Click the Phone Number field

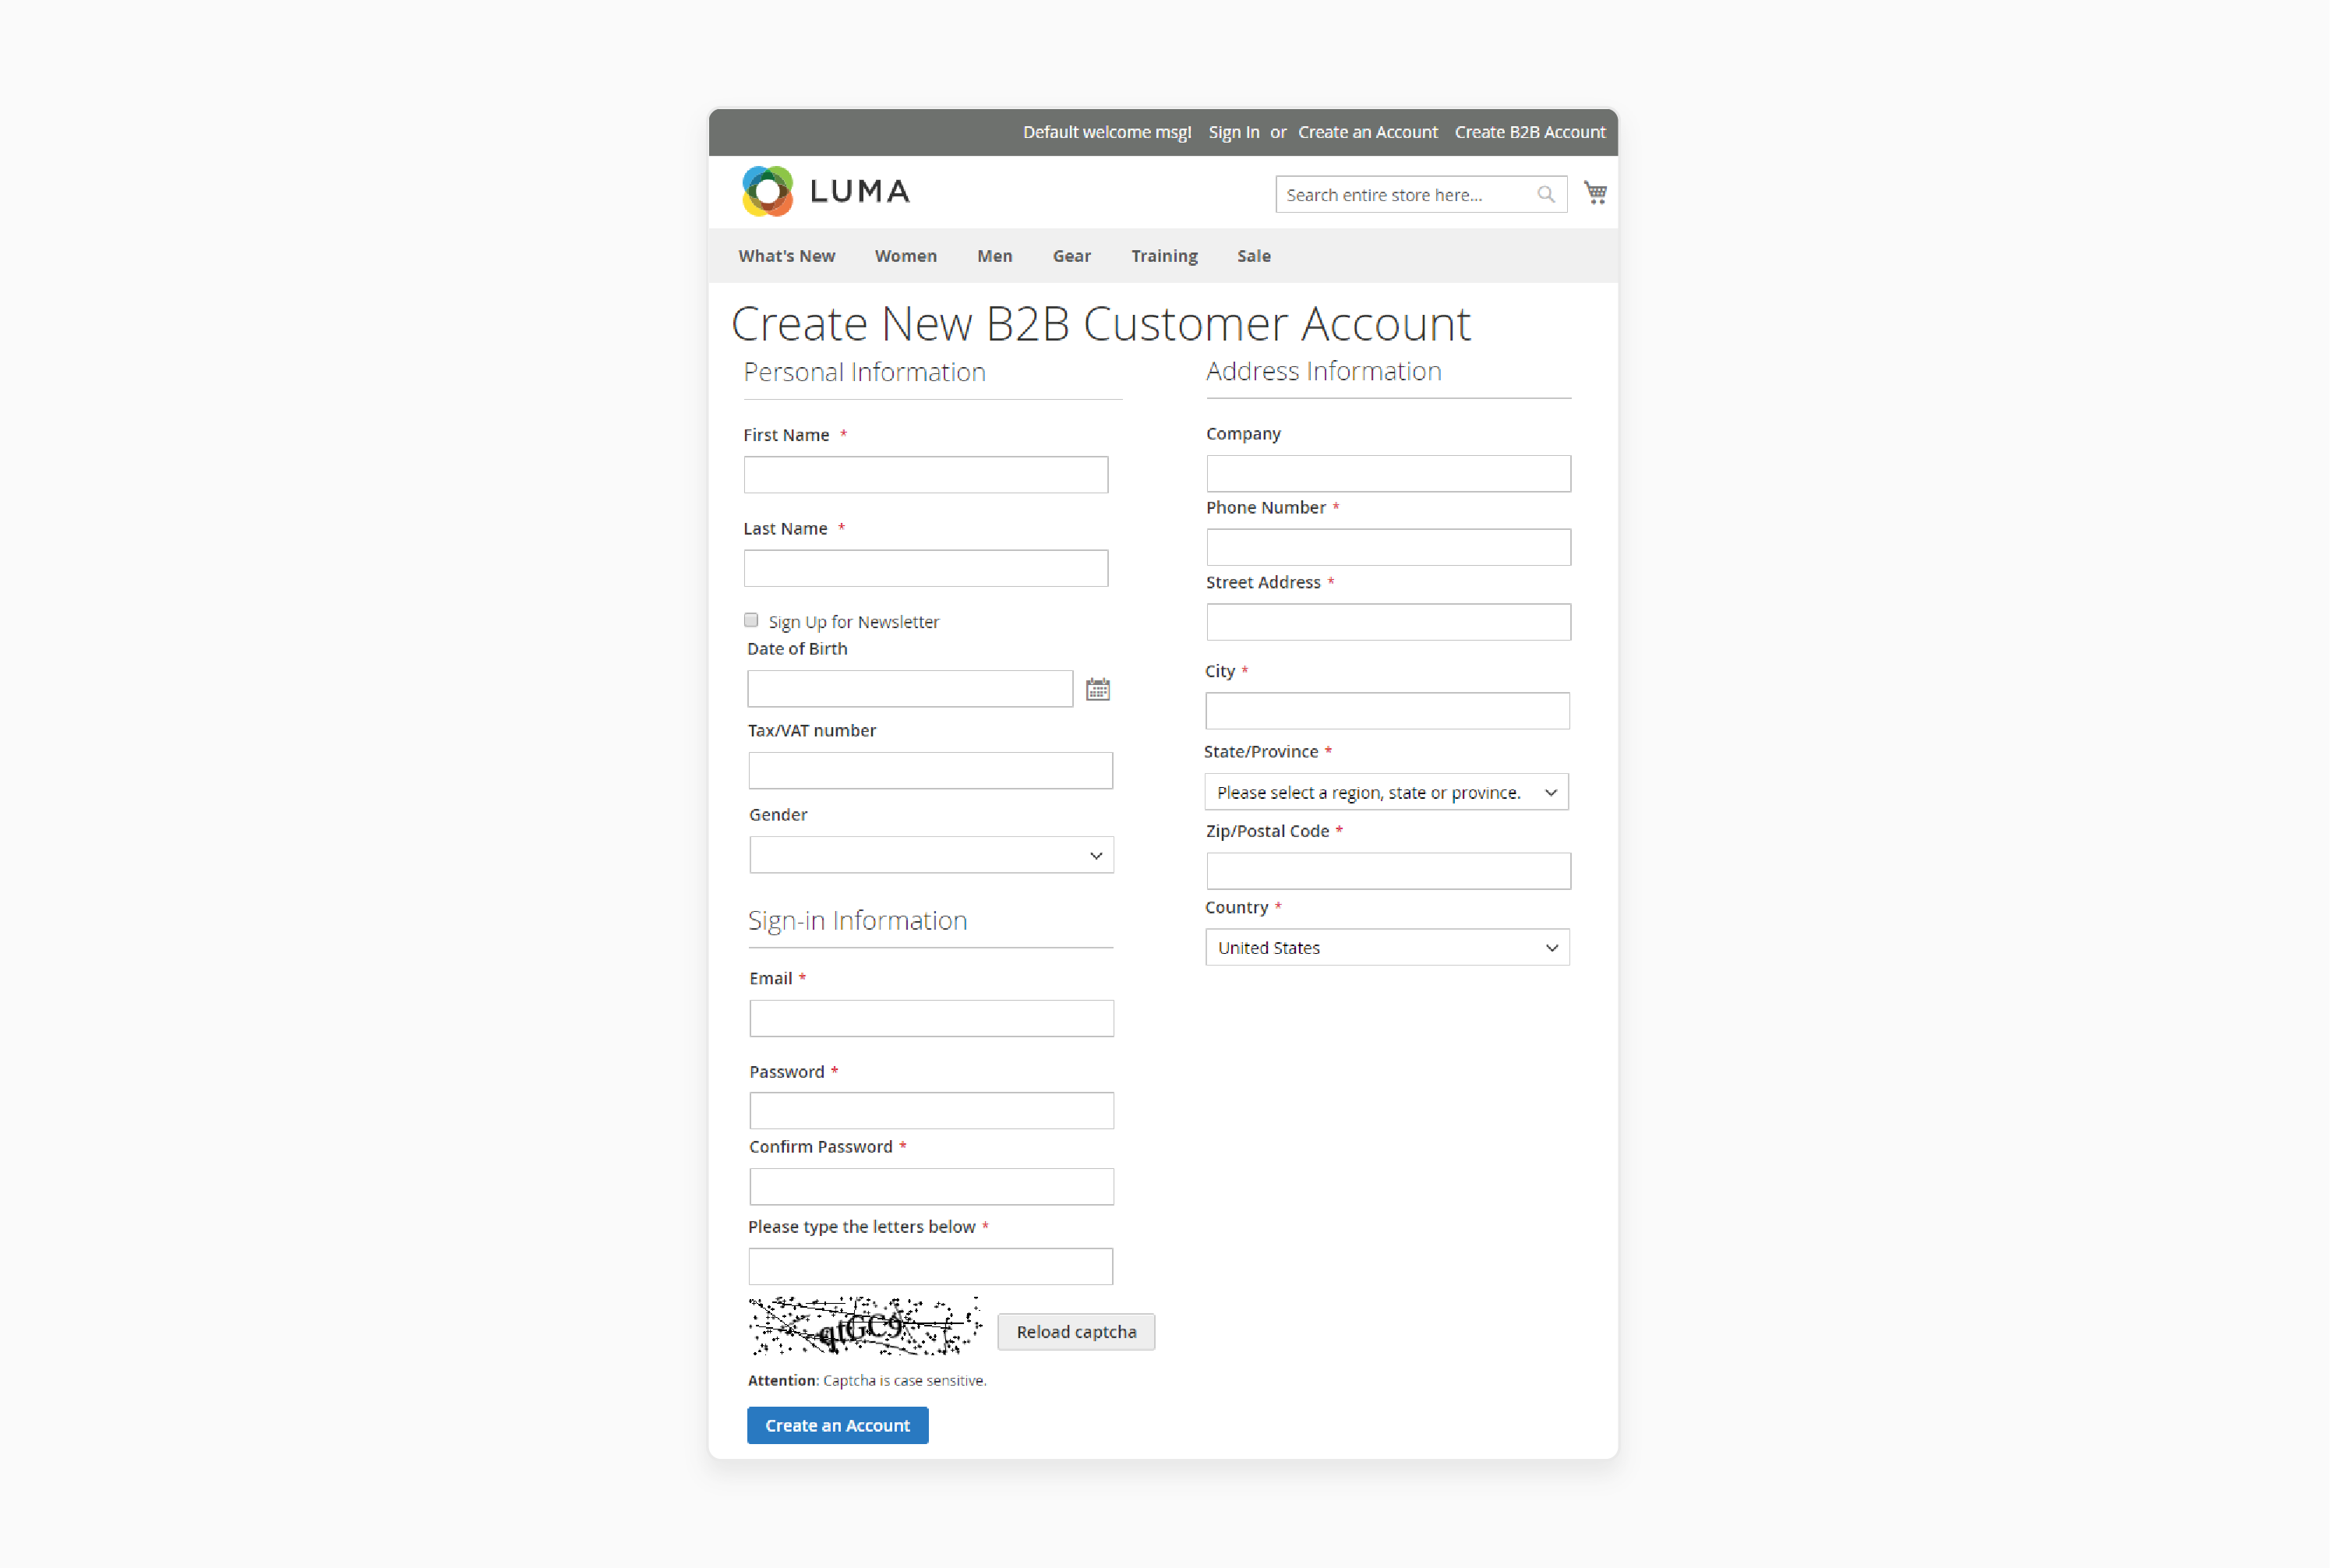(1388, 547)
